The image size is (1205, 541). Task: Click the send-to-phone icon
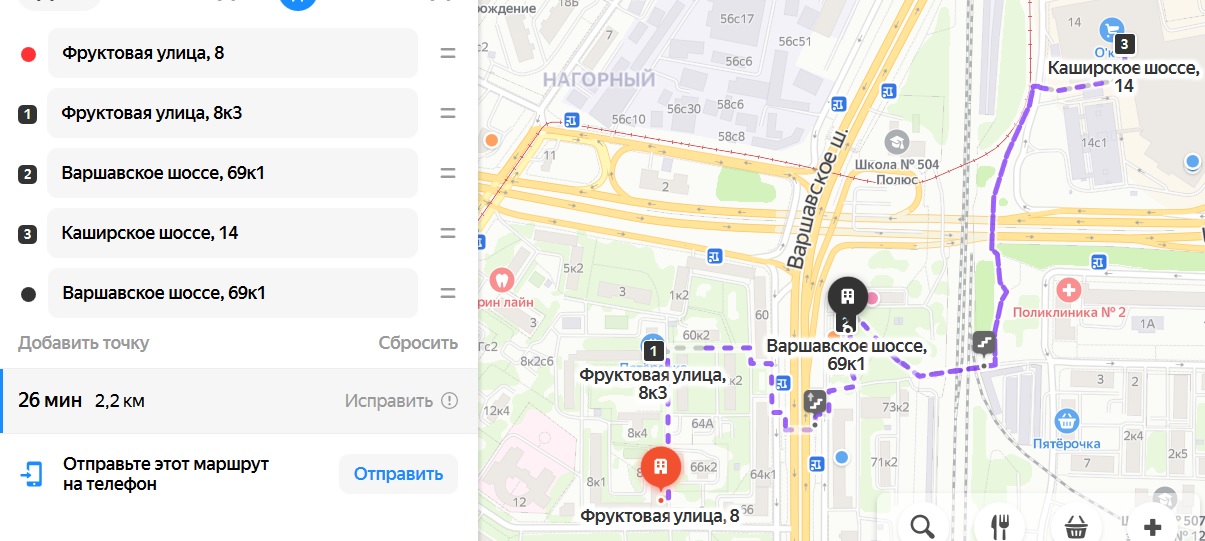[x=33, y=473]
